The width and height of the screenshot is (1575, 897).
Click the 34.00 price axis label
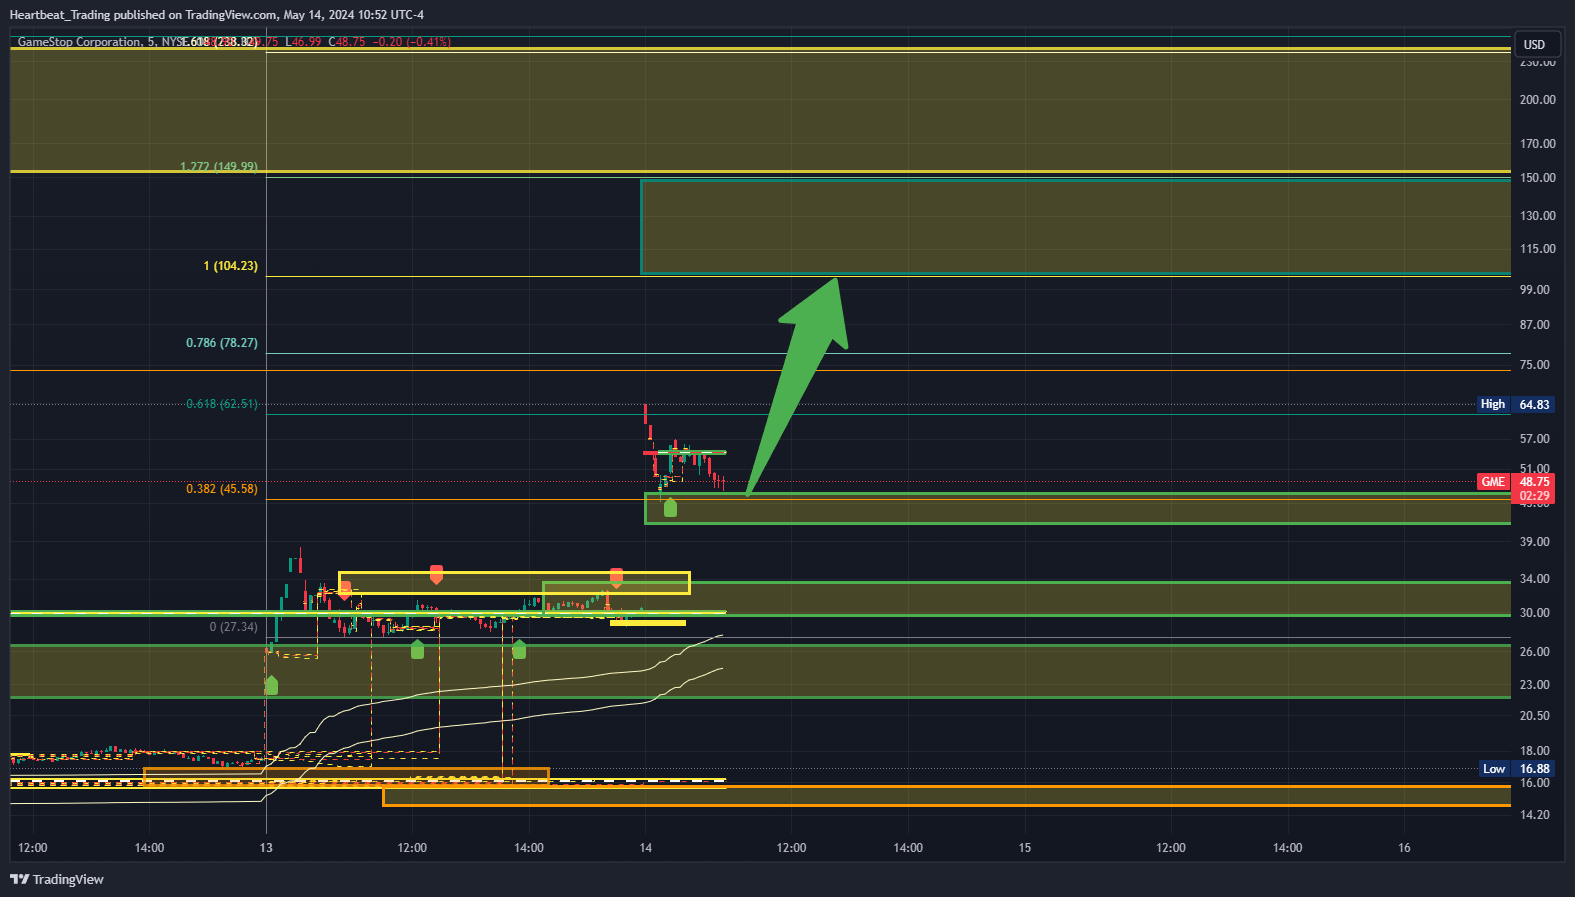(1535, 579)
